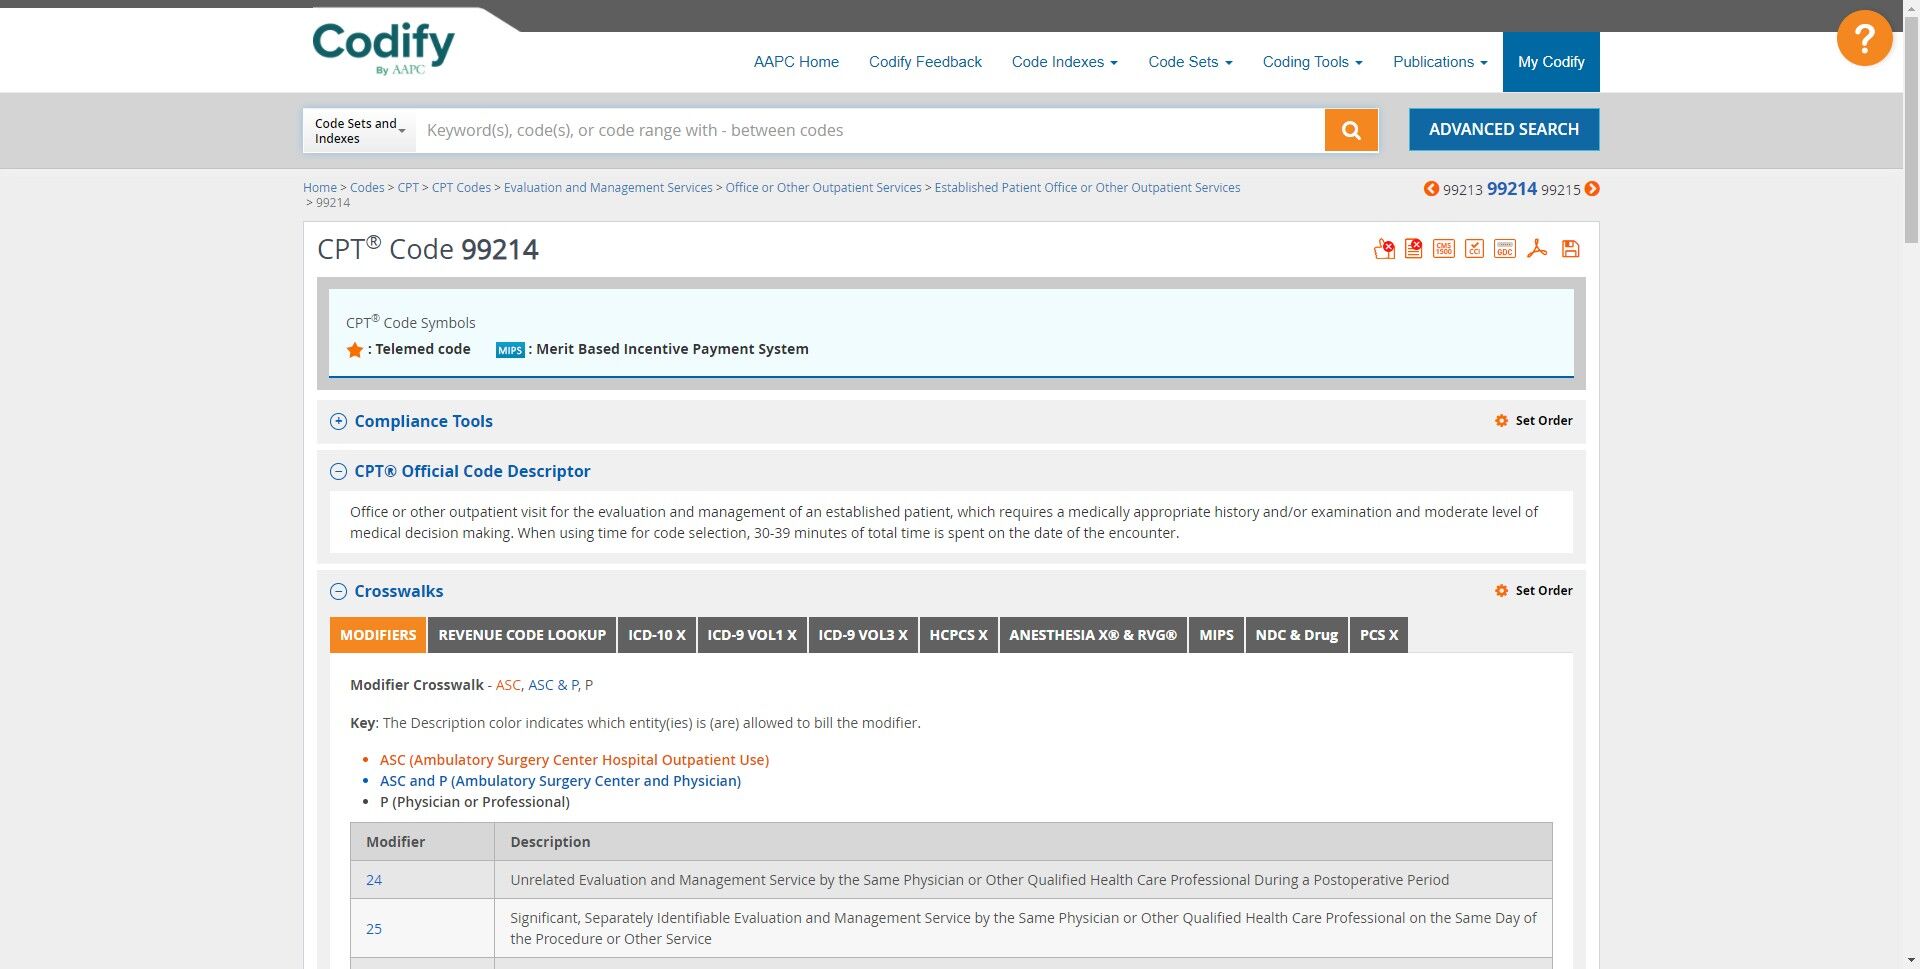This screenshot has width=1920, height=969.
Task: Click Evaluation and Management Services breadcrumb
Action: (608, 188)
